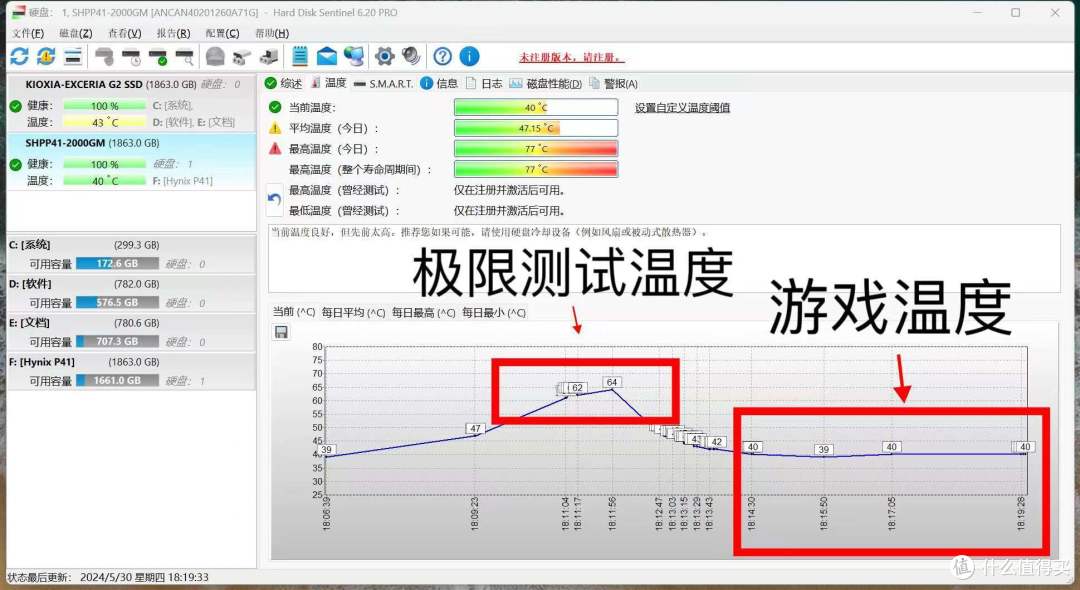Open the 查看(V) menu
Image resolution: width=1080 pixels, height=590 pixels.
[125, 33]
